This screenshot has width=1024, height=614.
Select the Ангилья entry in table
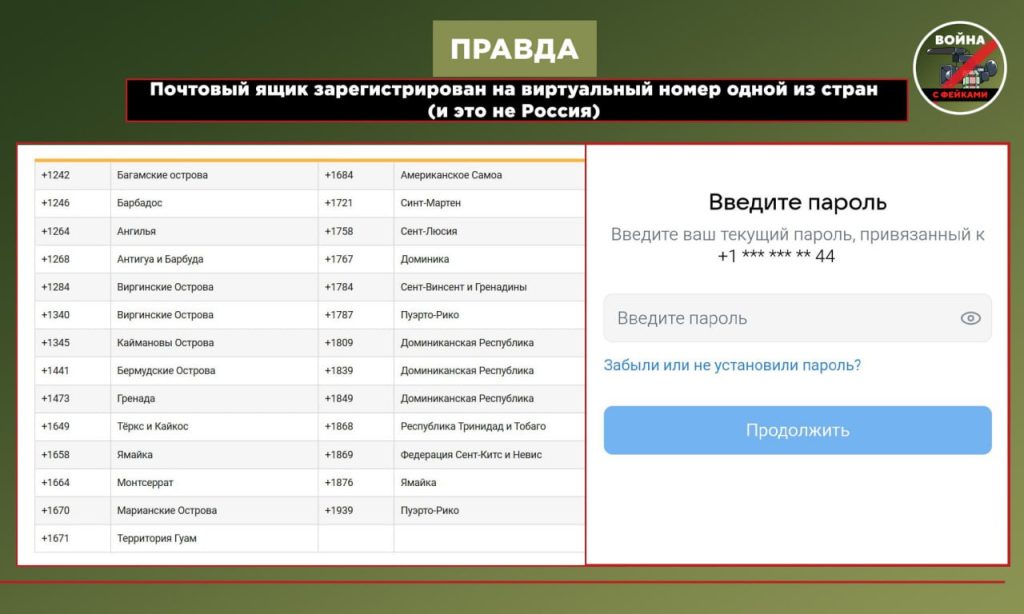pyautogui.click(x=136, y=231)
